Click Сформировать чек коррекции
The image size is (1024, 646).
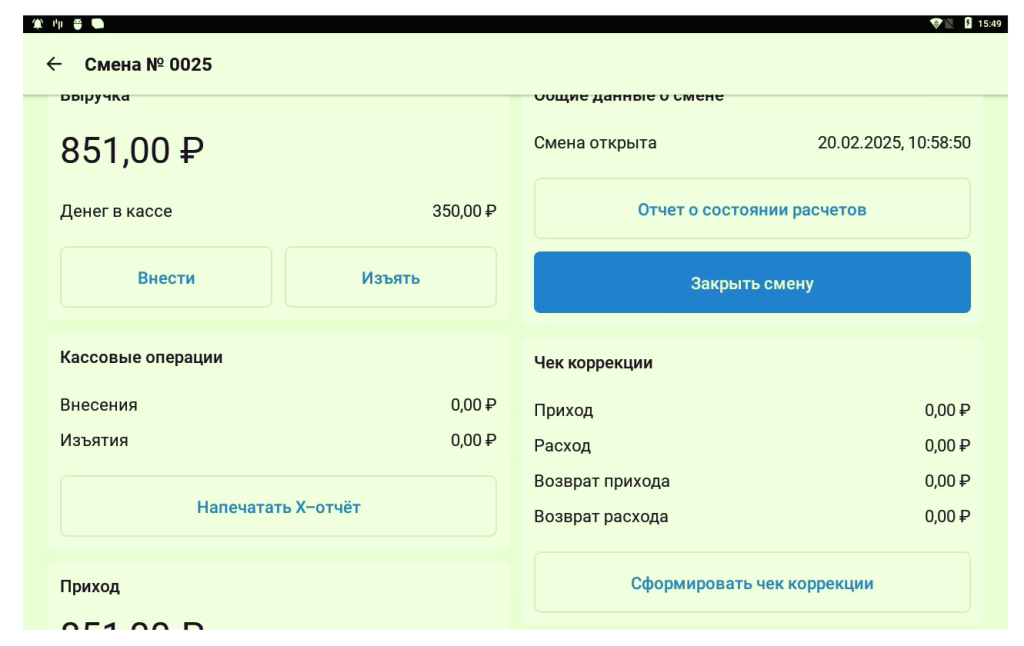752,583
